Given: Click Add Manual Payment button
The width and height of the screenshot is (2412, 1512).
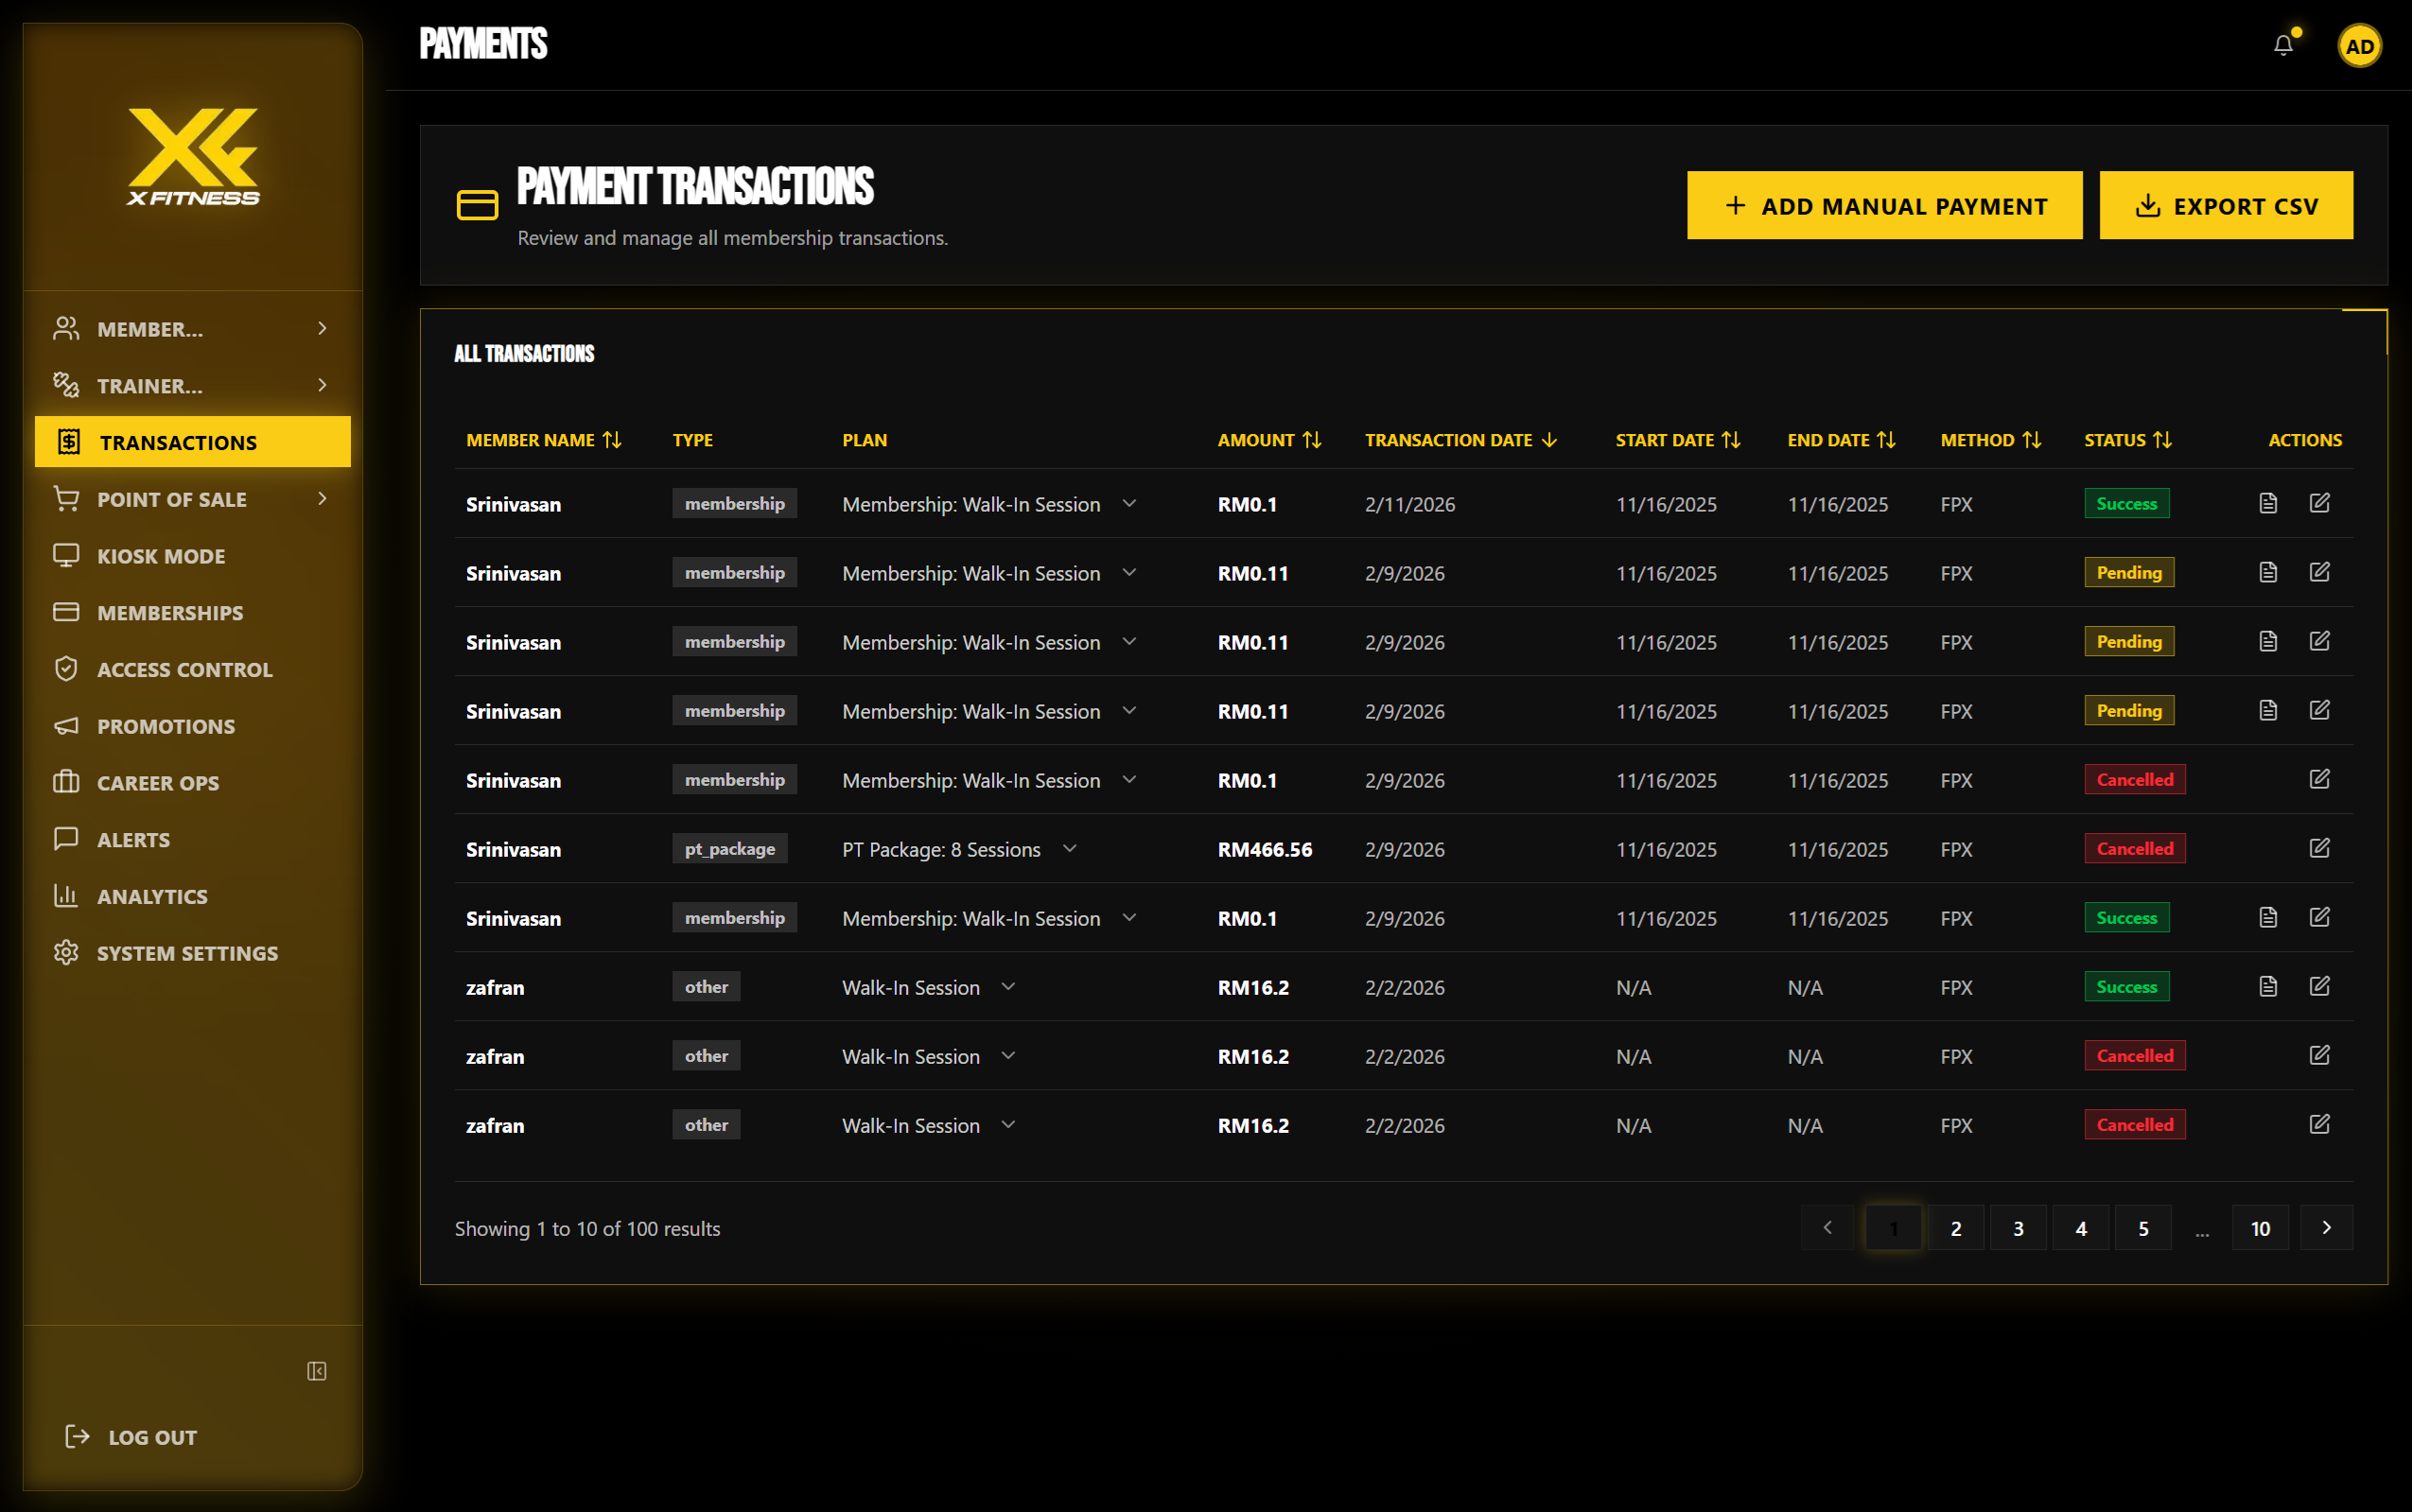Looking at the screenshot, I should [x=1884, y=206].
